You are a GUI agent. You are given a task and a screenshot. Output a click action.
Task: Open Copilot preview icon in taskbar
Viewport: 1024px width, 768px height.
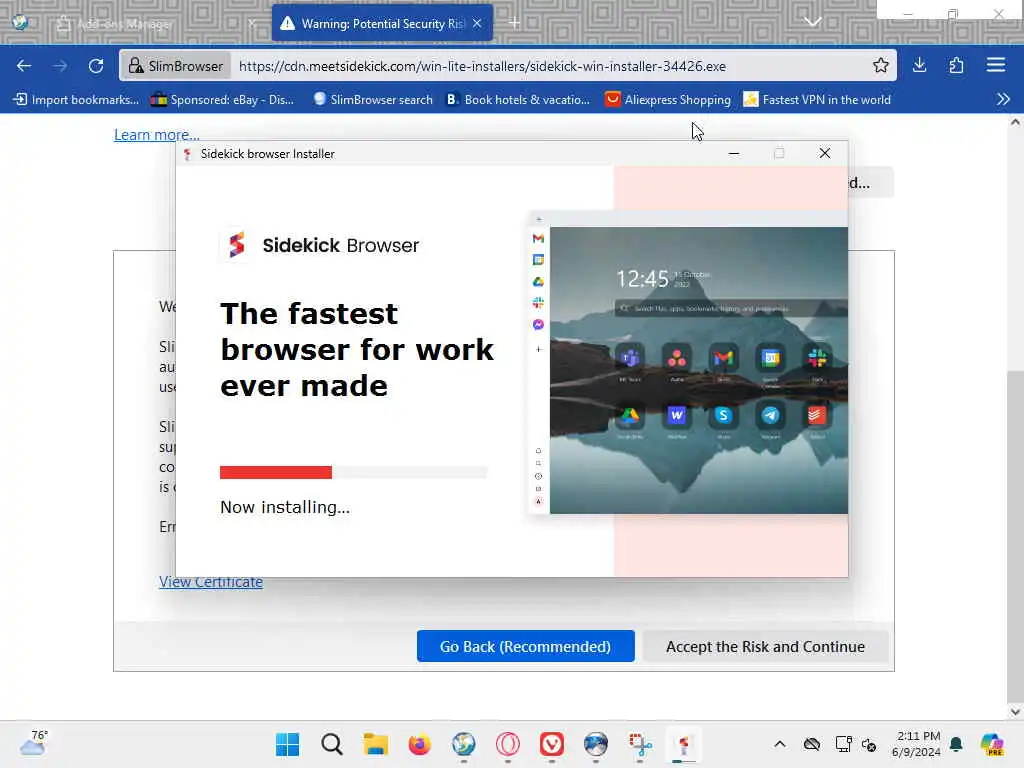point(991,744)
